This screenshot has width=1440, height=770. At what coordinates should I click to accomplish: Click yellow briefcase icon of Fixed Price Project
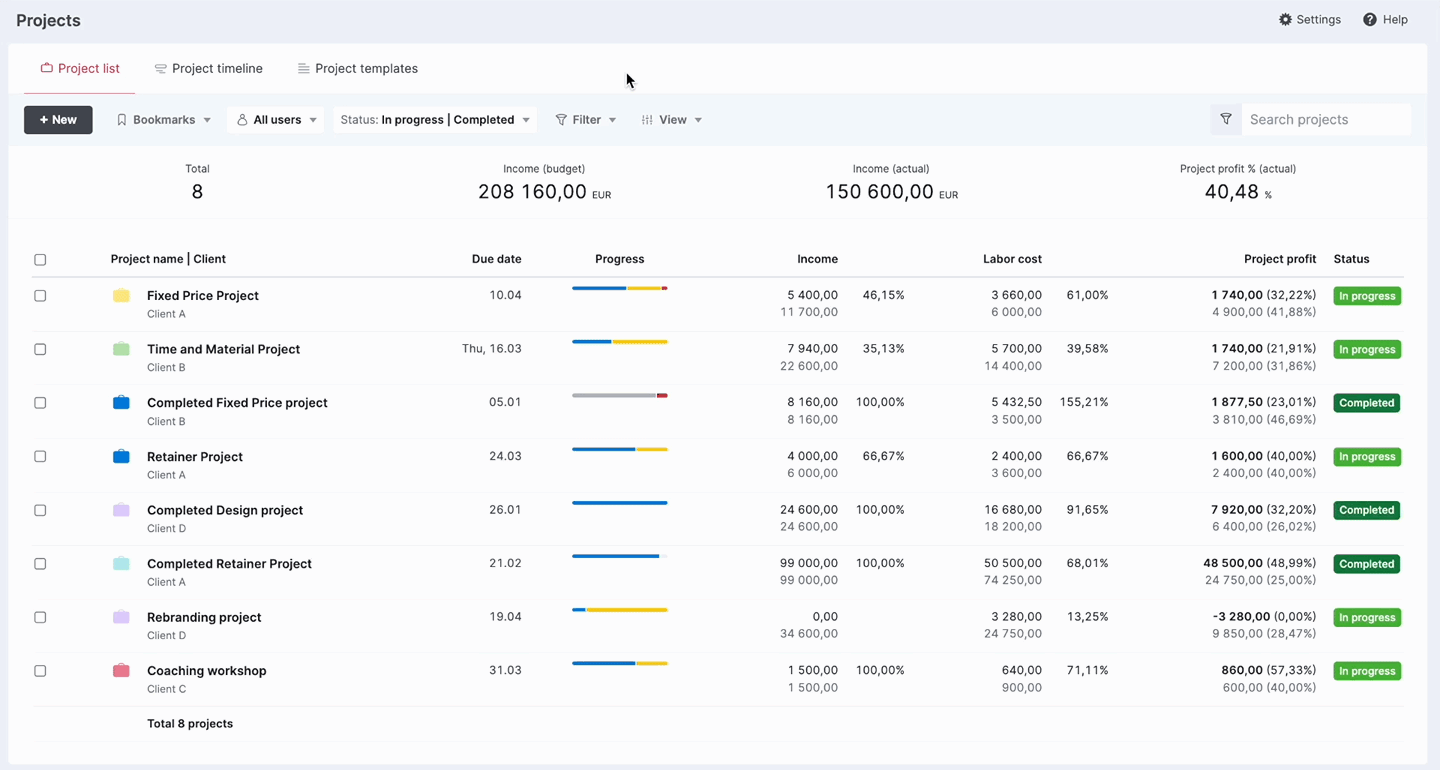pos(121,295)
